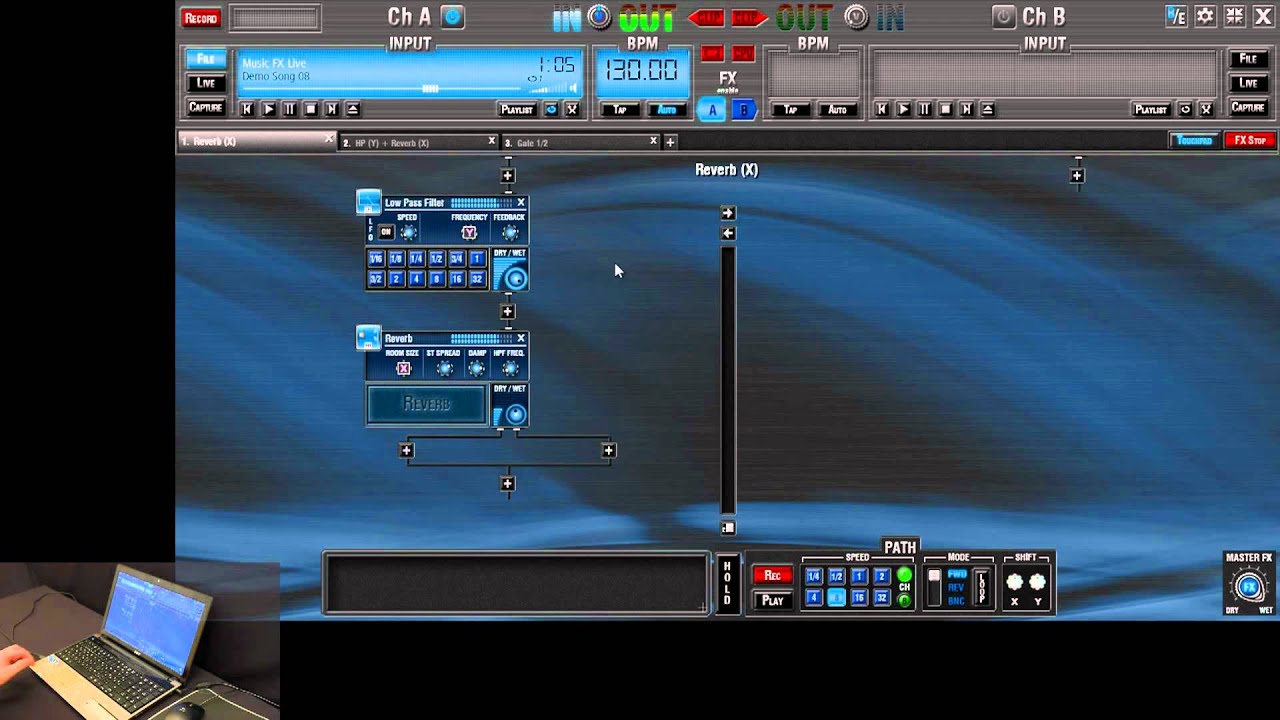
Task: Play the channel A song
Action: (x=268, y=109)
